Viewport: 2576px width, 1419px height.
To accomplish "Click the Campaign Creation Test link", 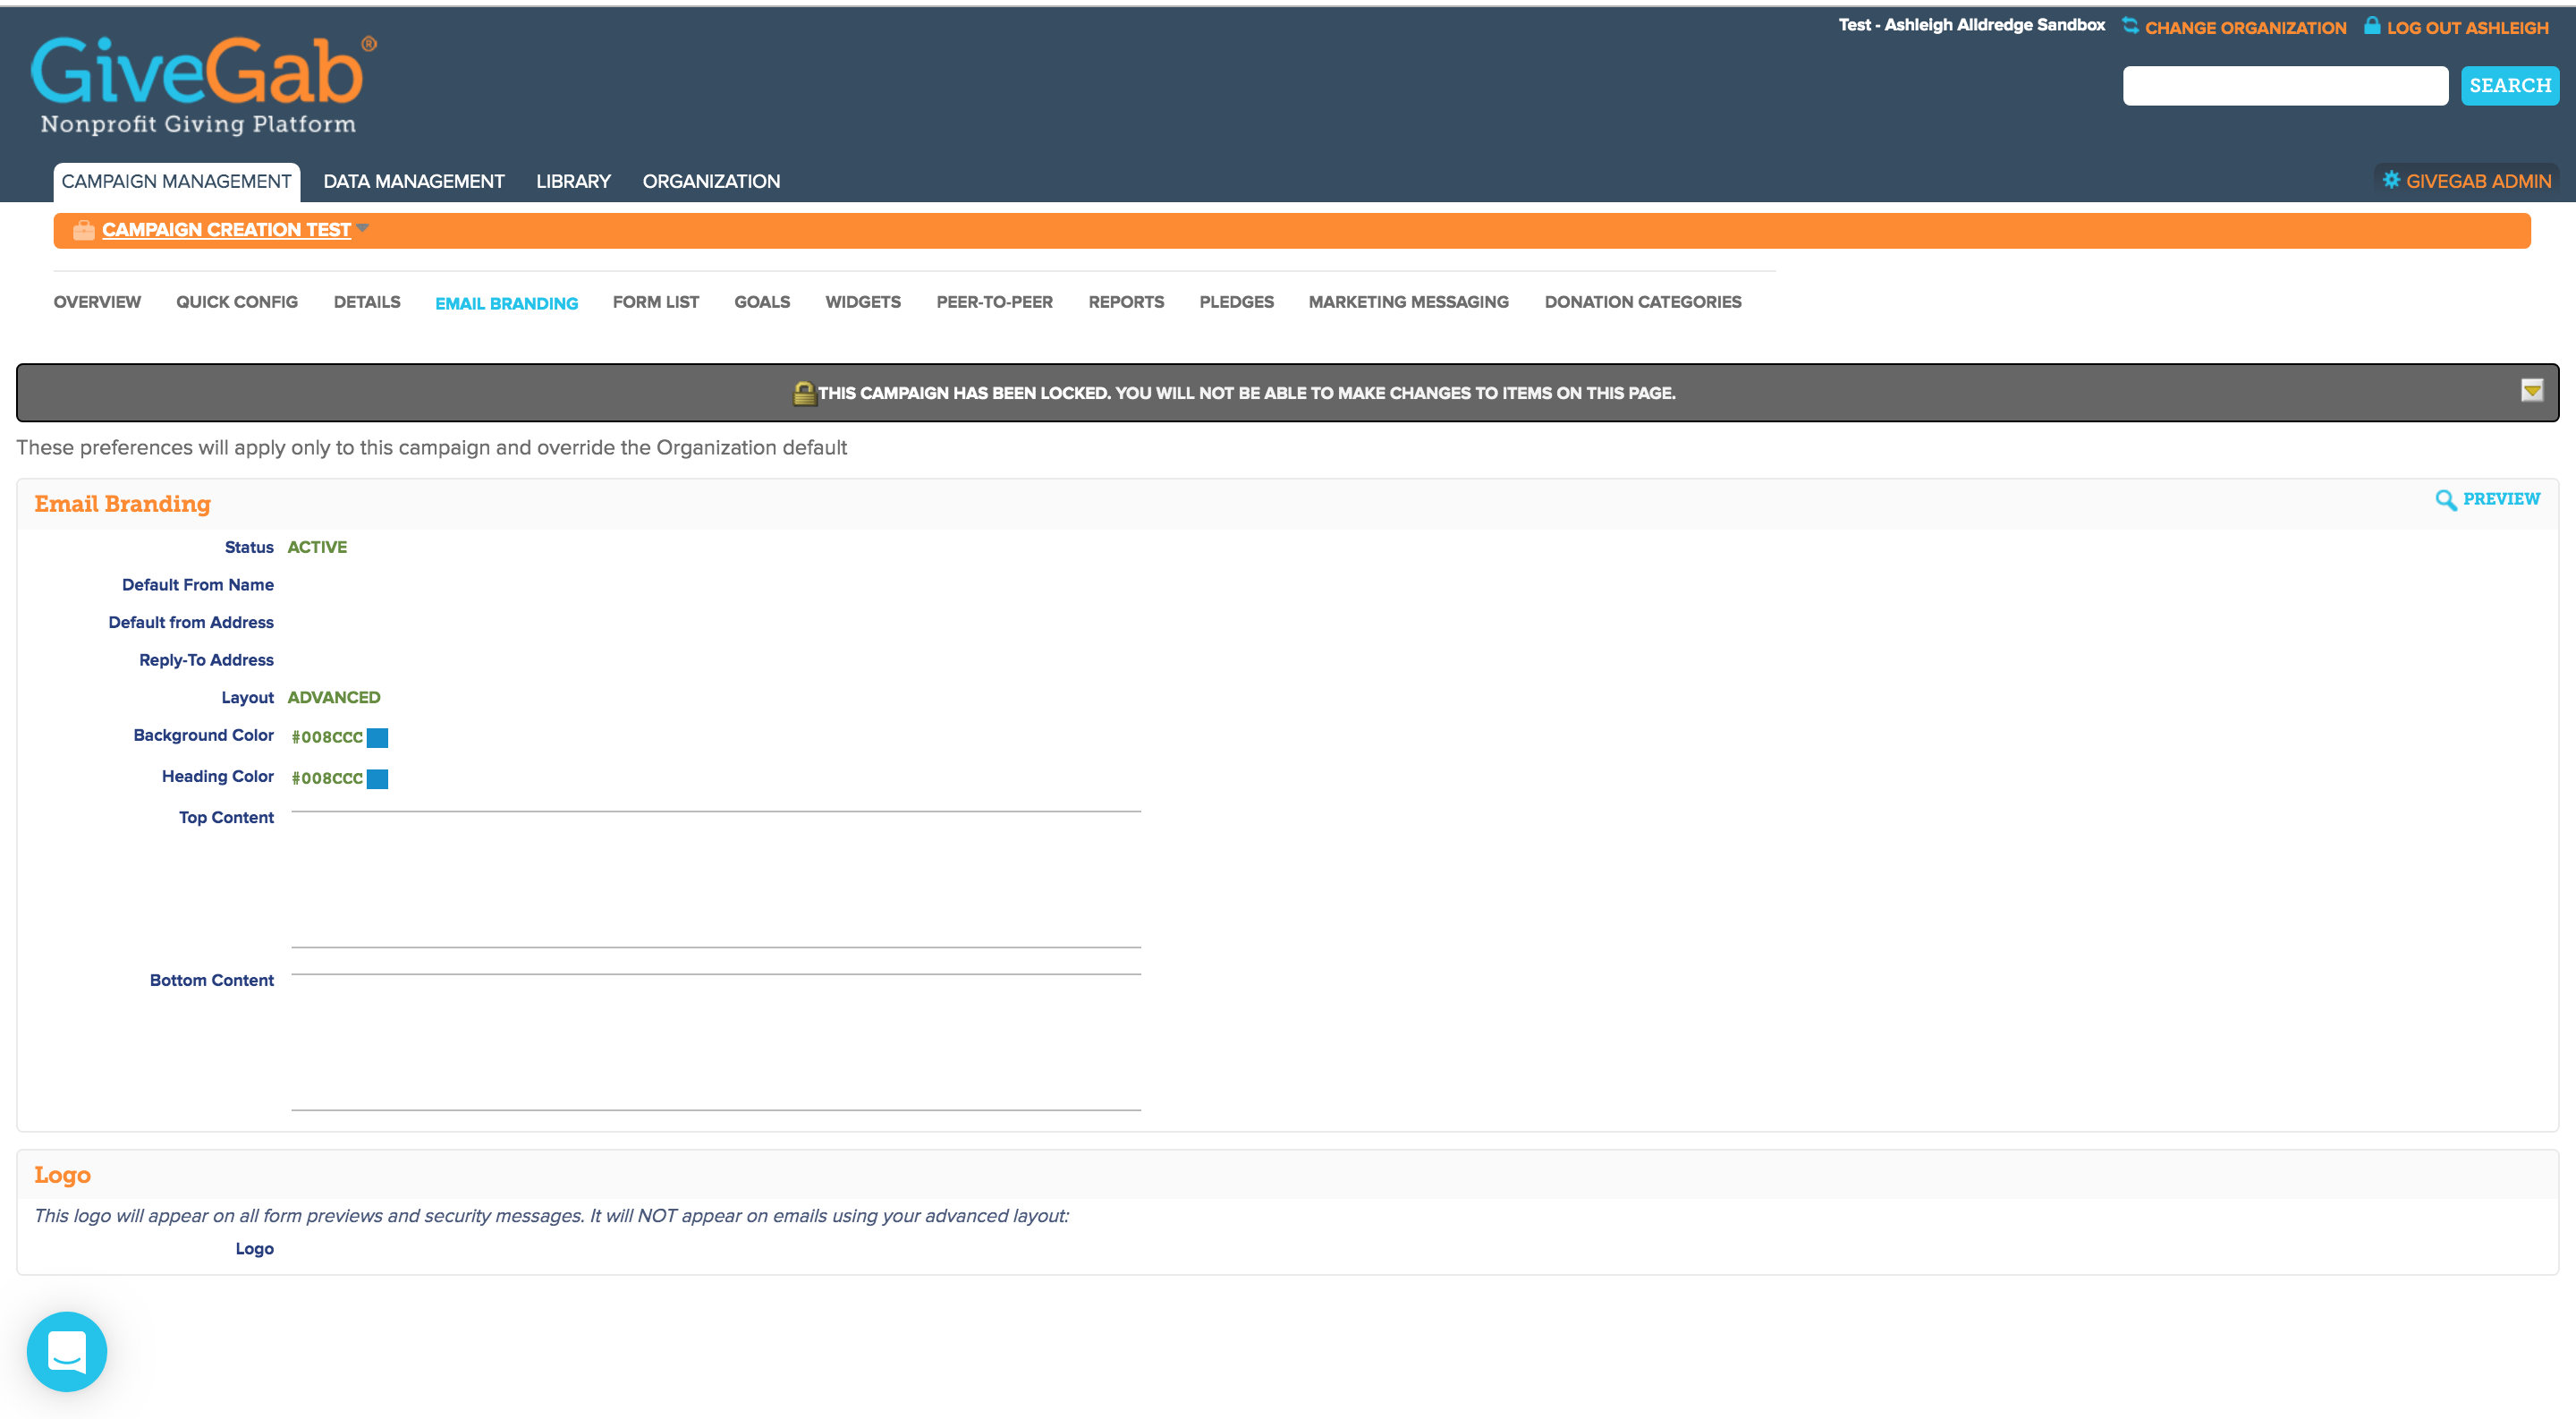I will point(226,230).
